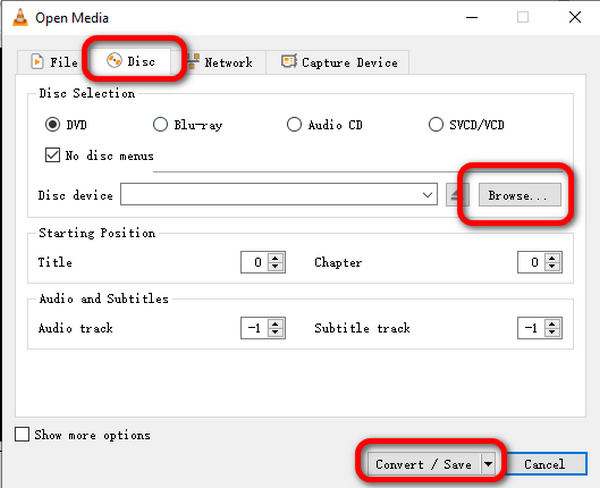The image size is (600, 488).
Task: Minimize the Open Media window
Action: pyautogui.click(x=472, y=17)
